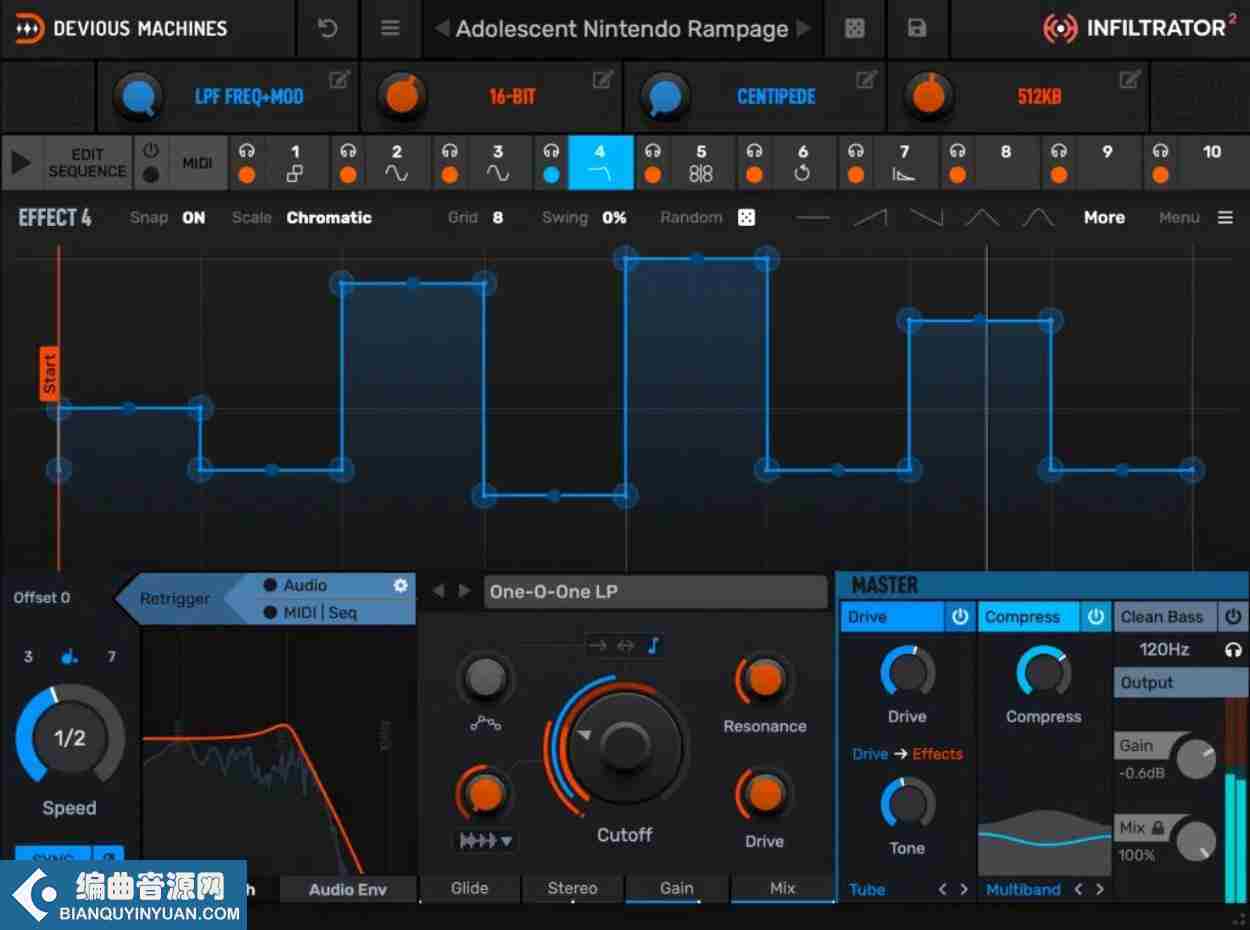
Task: Select the note-tracking cutoff mode icon
Action: 654,646
